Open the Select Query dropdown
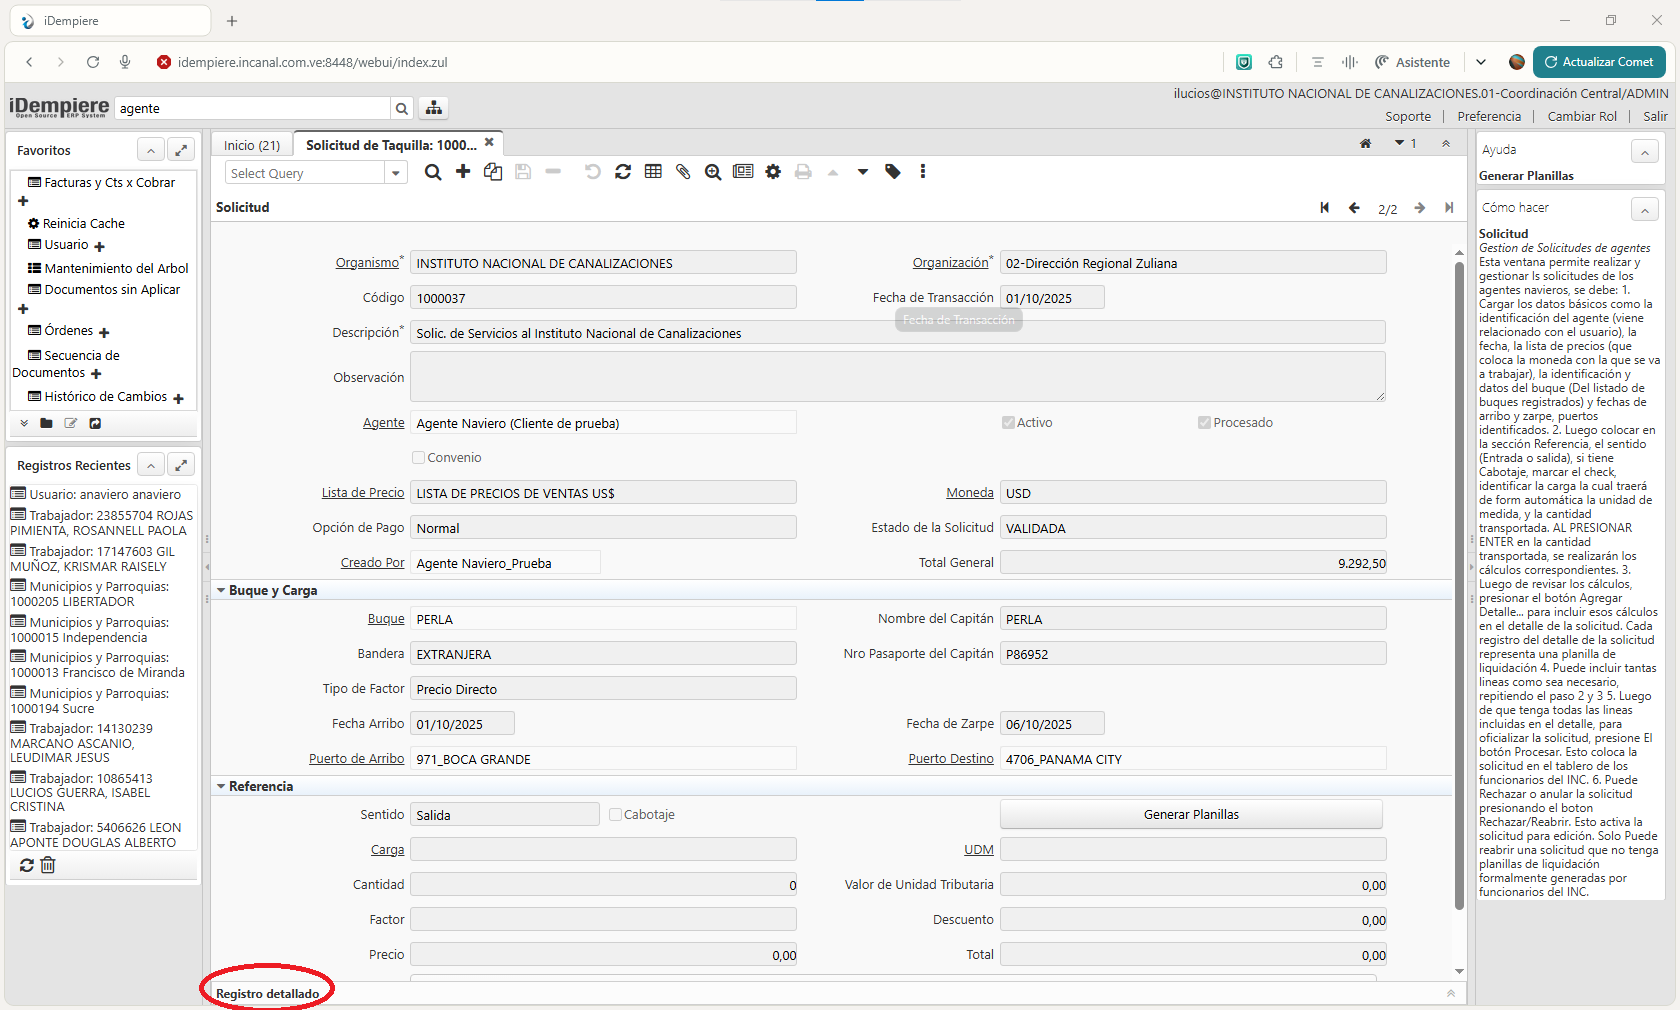This screenshot has width=1680, height=1010. 396,173
